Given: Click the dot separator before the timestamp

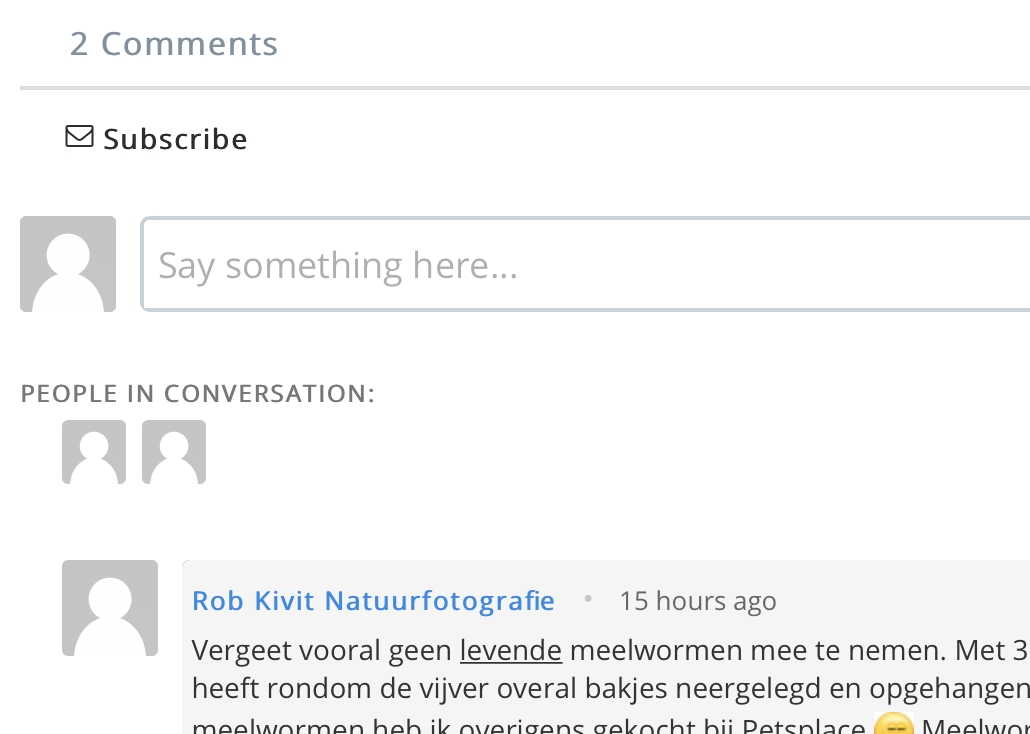Looking at the screenshot, I should coord(588,599).
